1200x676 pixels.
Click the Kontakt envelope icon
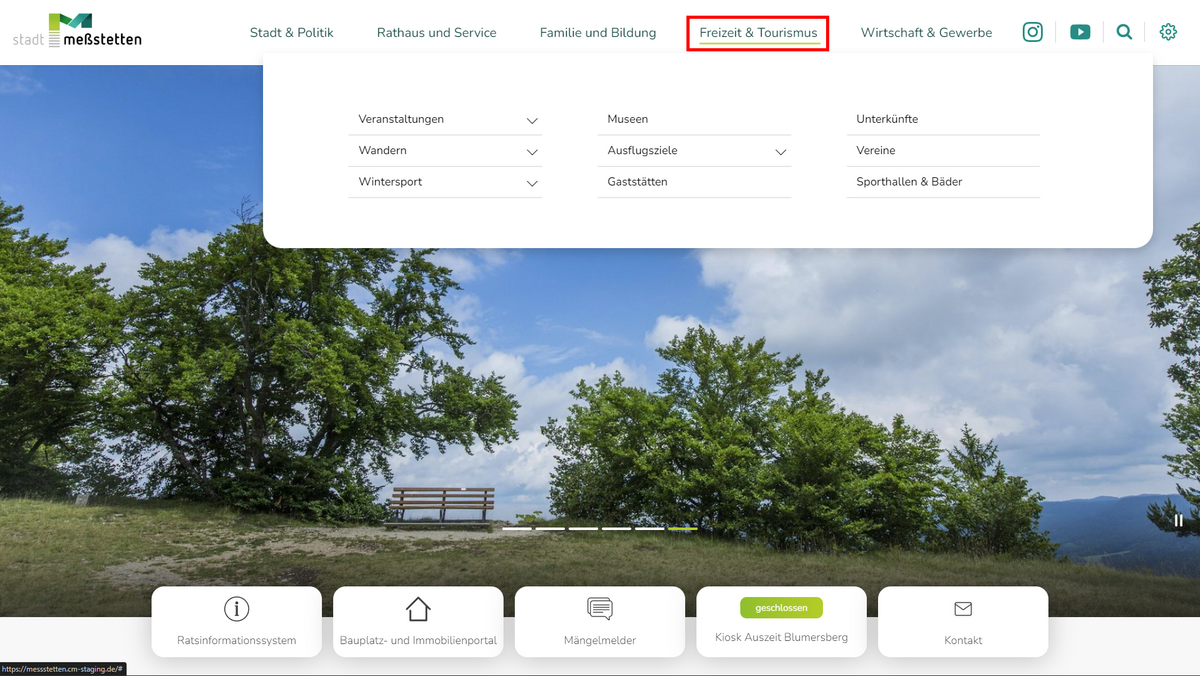(963, 608)
